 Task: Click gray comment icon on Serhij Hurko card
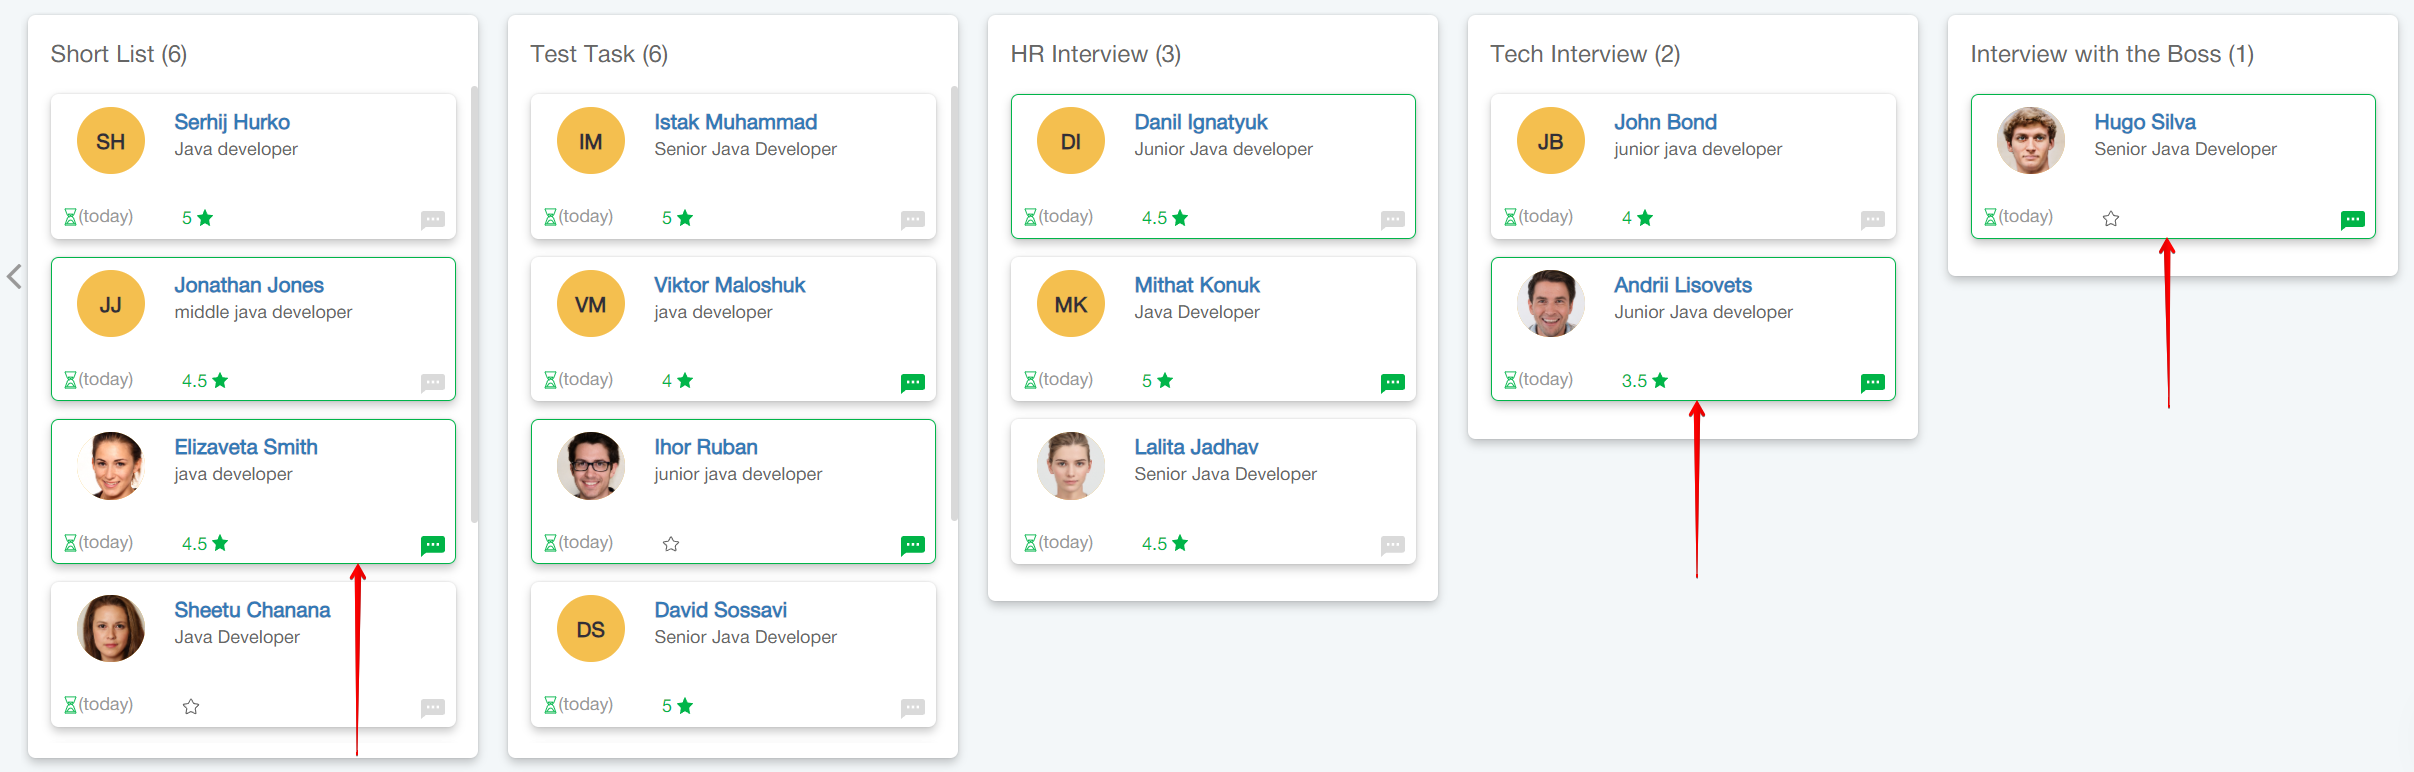click(432, 219)
